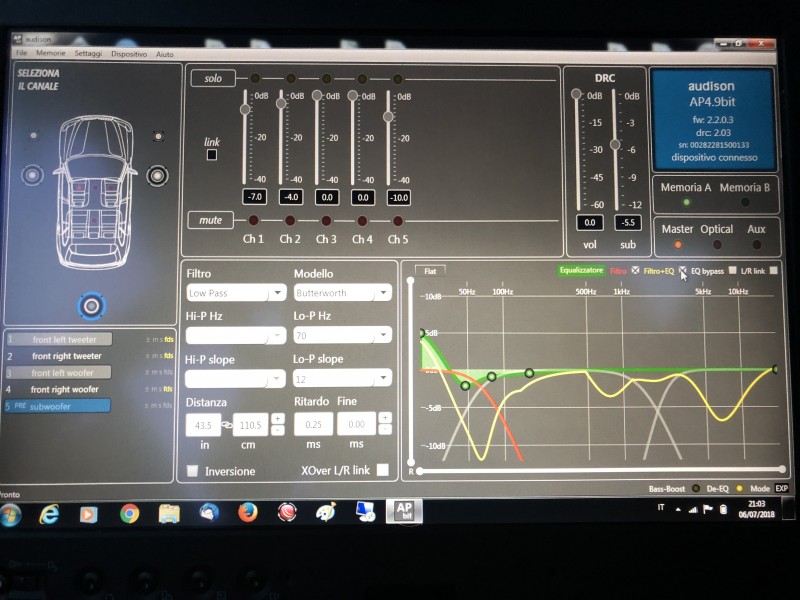Toggle the Filtro+EQ curve checkbox
Screen dimensions: 800x600
[x=683, y=270]
